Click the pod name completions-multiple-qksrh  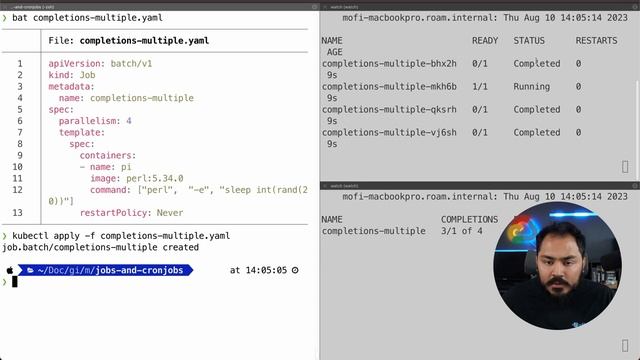[x=389, y=109]
